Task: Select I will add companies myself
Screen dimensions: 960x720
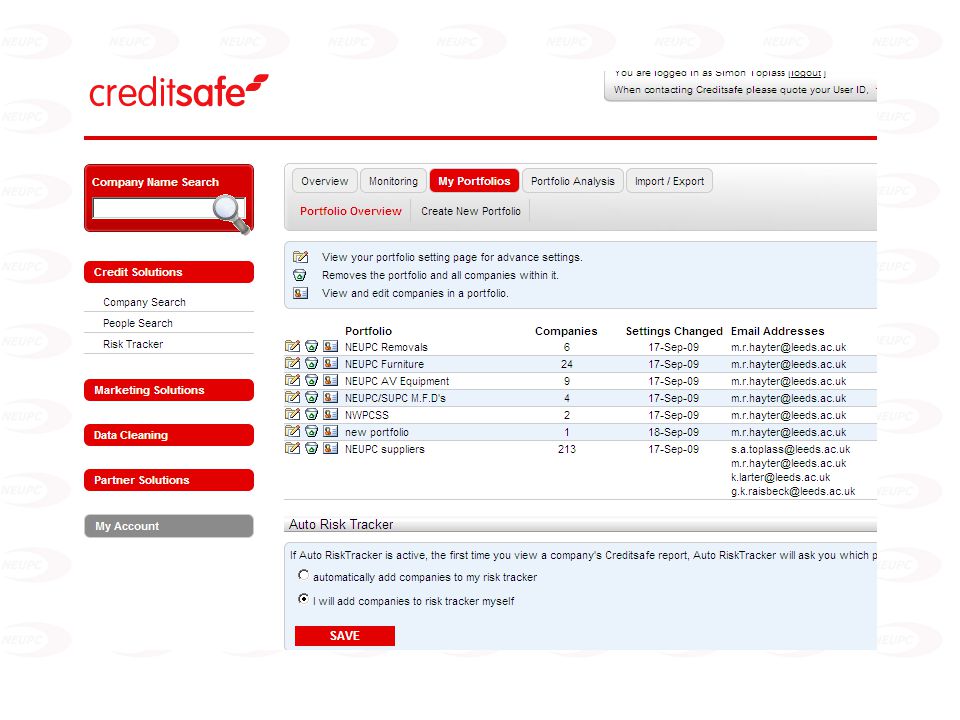Action: pos(303,599)
